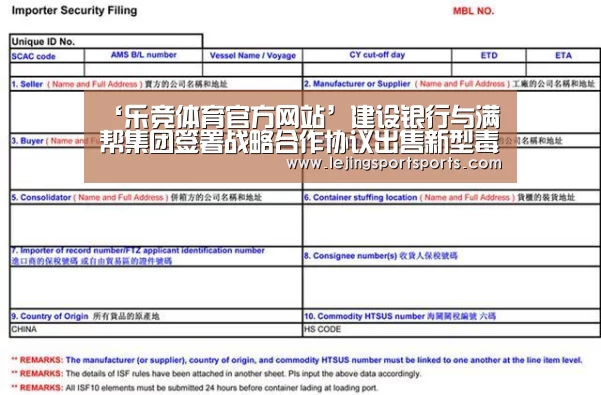Viewport: 601px width, 395px height.
Task: Click the "CY cut-off day" header
Action: (377, 55)
